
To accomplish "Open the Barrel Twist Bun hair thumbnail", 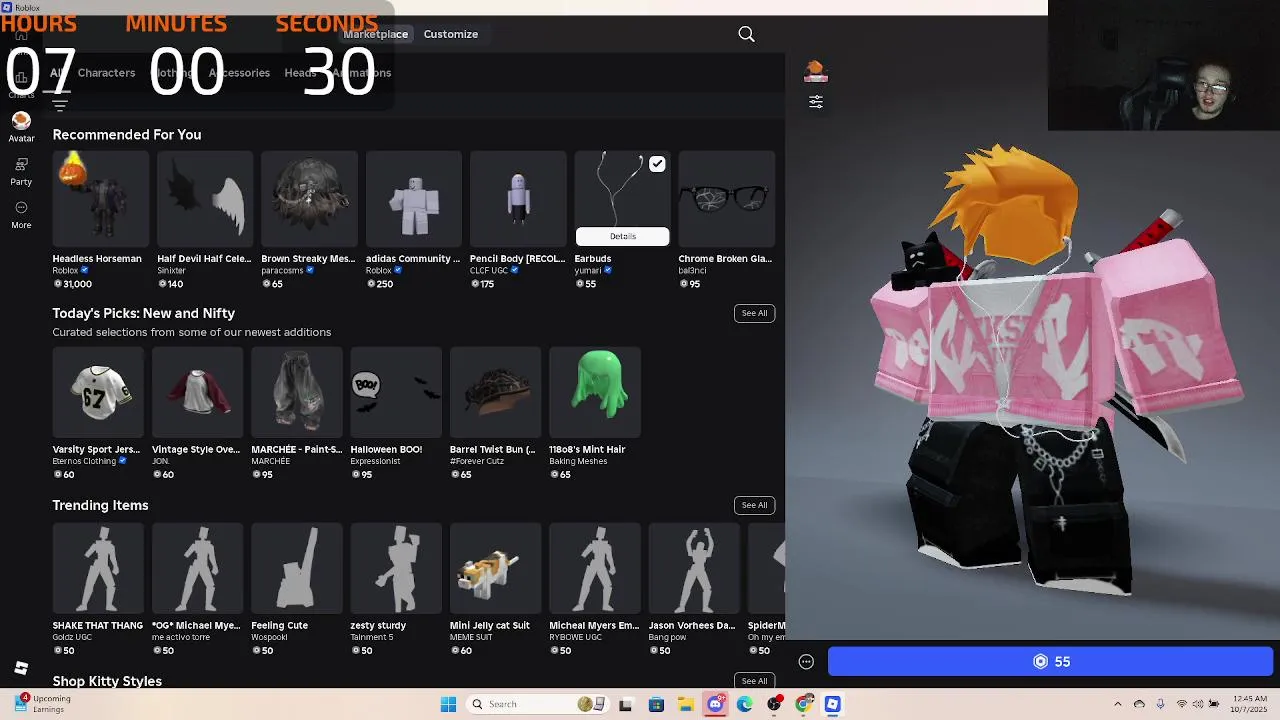I will pyautogui.click(x=495, y=392).
